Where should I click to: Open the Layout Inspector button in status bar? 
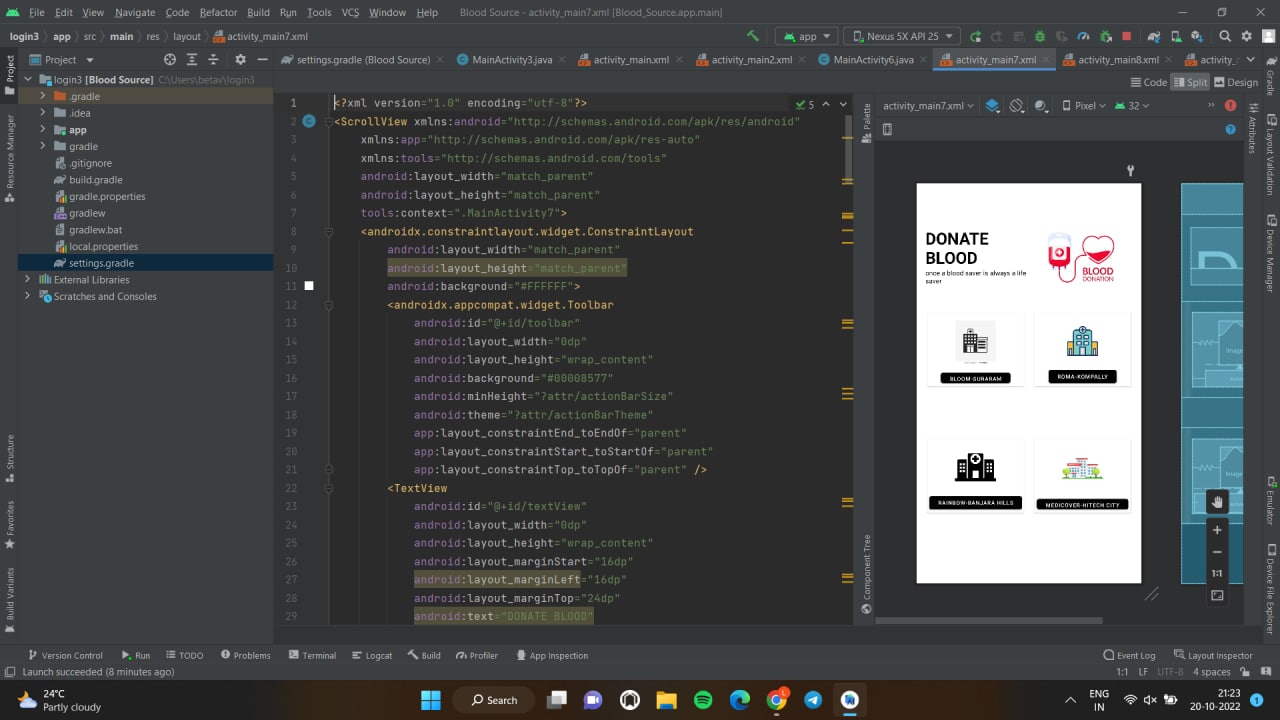(1213, 656)
